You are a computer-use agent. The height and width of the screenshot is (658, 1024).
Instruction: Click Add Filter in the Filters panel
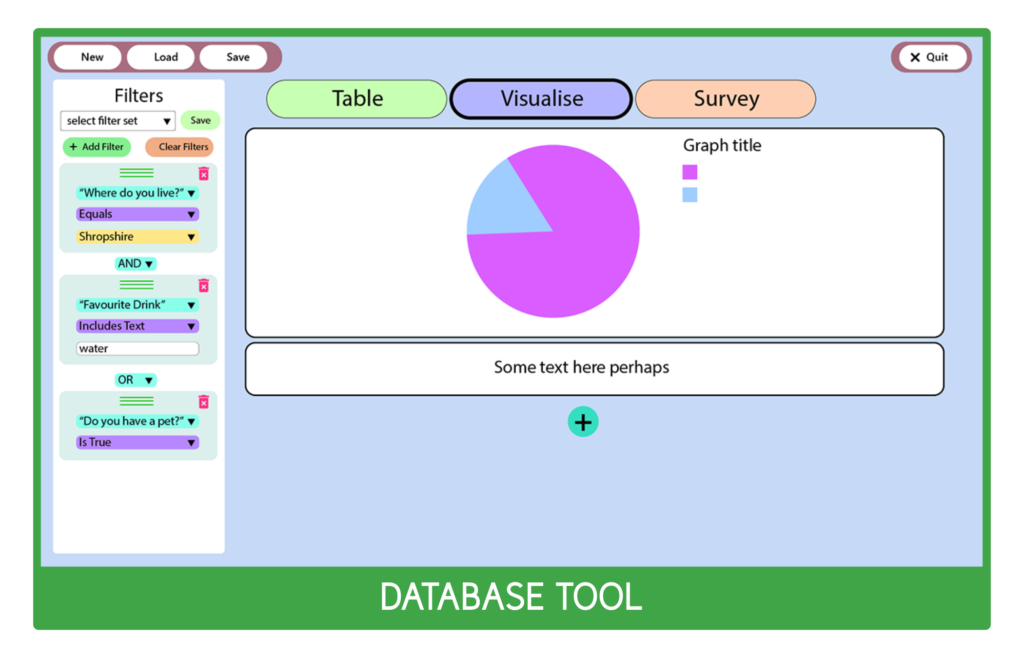pyautogui.click(x=96, y=147)
